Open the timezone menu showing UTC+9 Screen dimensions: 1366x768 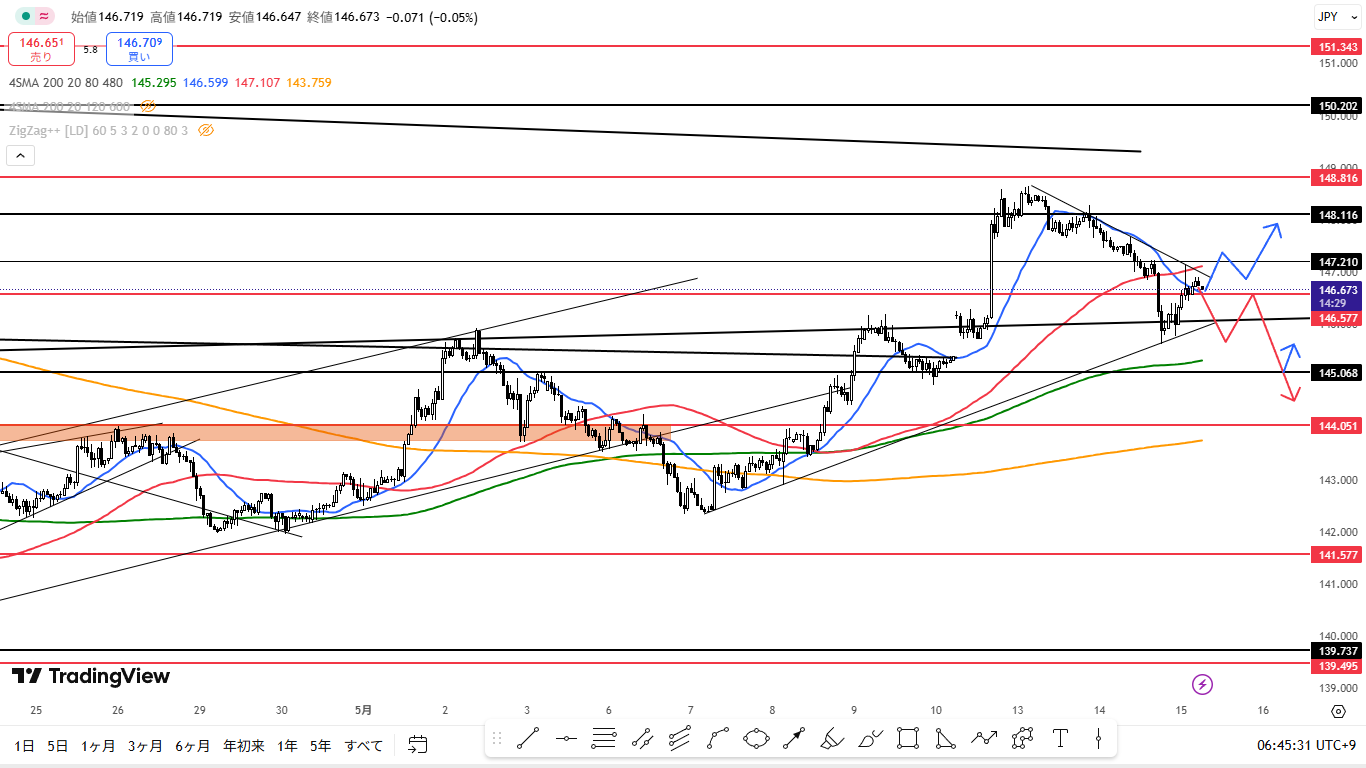[x=1306, y=746]
